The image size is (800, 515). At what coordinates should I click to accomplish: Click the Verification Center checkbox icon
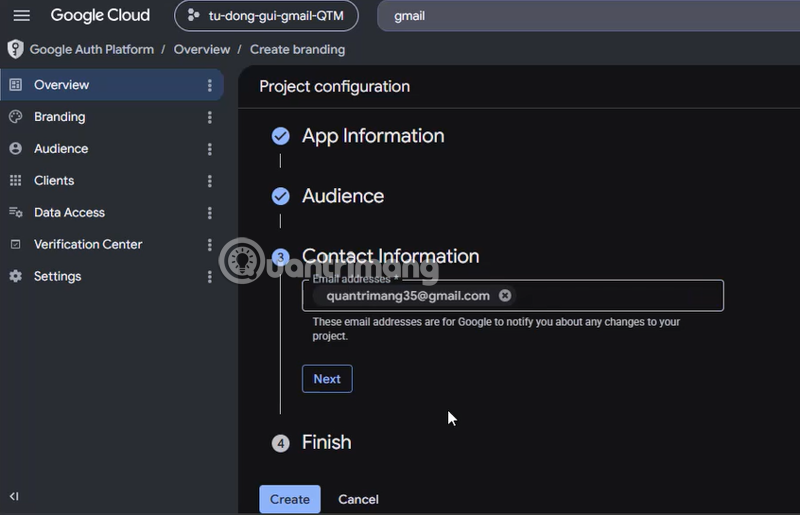(x=16, y=244)
